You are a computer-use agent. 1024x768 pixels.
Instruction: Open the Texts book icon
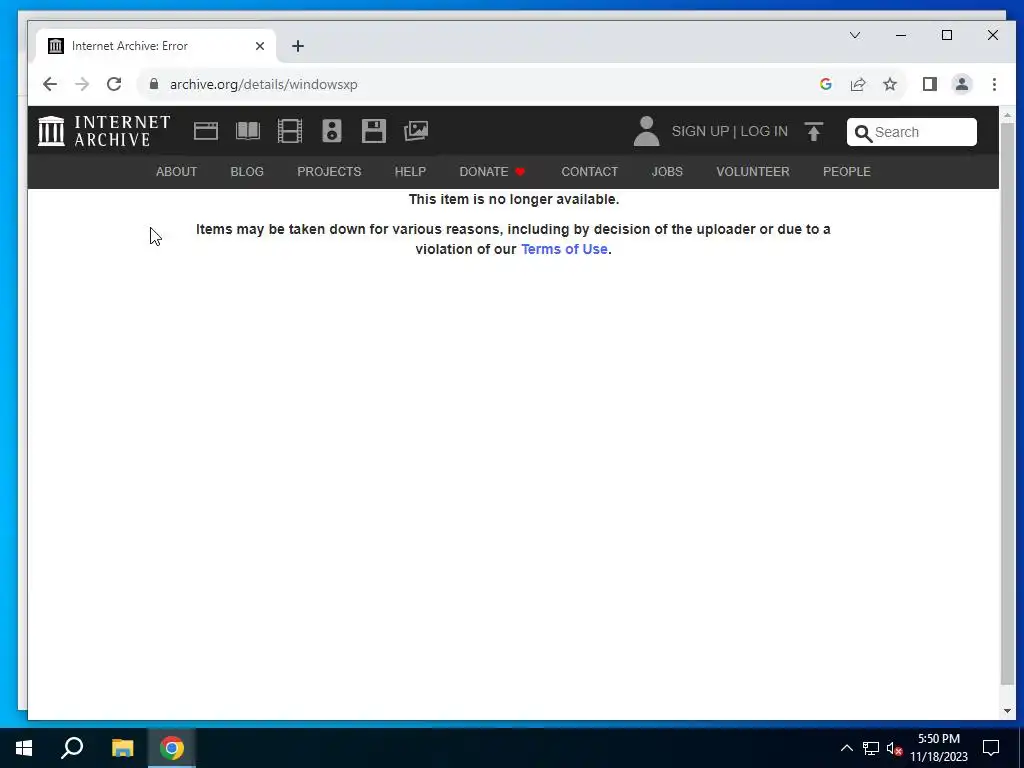click(248, 131)
